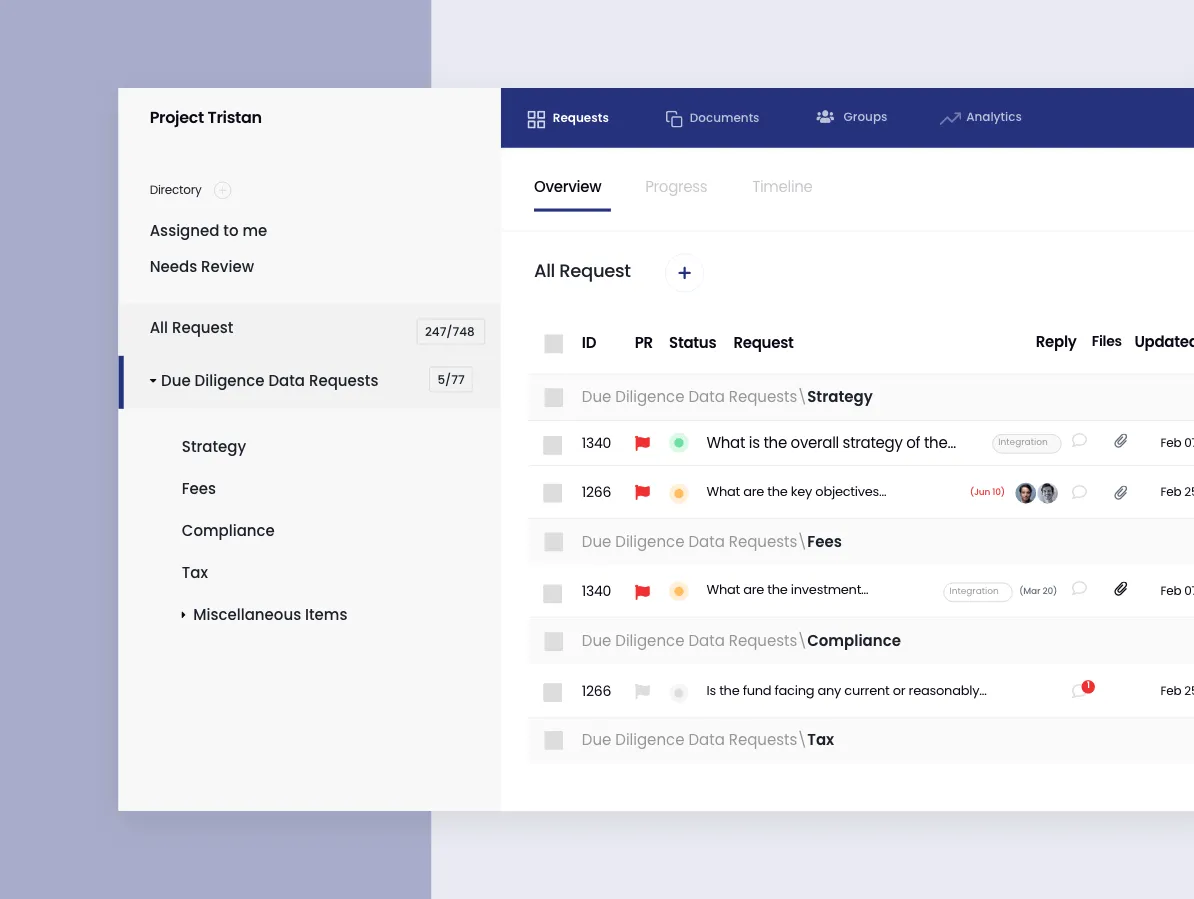Image resolution: width=1194 pixels, height=899 pixels.
Task: Select Compliance subfolder in sidebar
Action: 228,531
